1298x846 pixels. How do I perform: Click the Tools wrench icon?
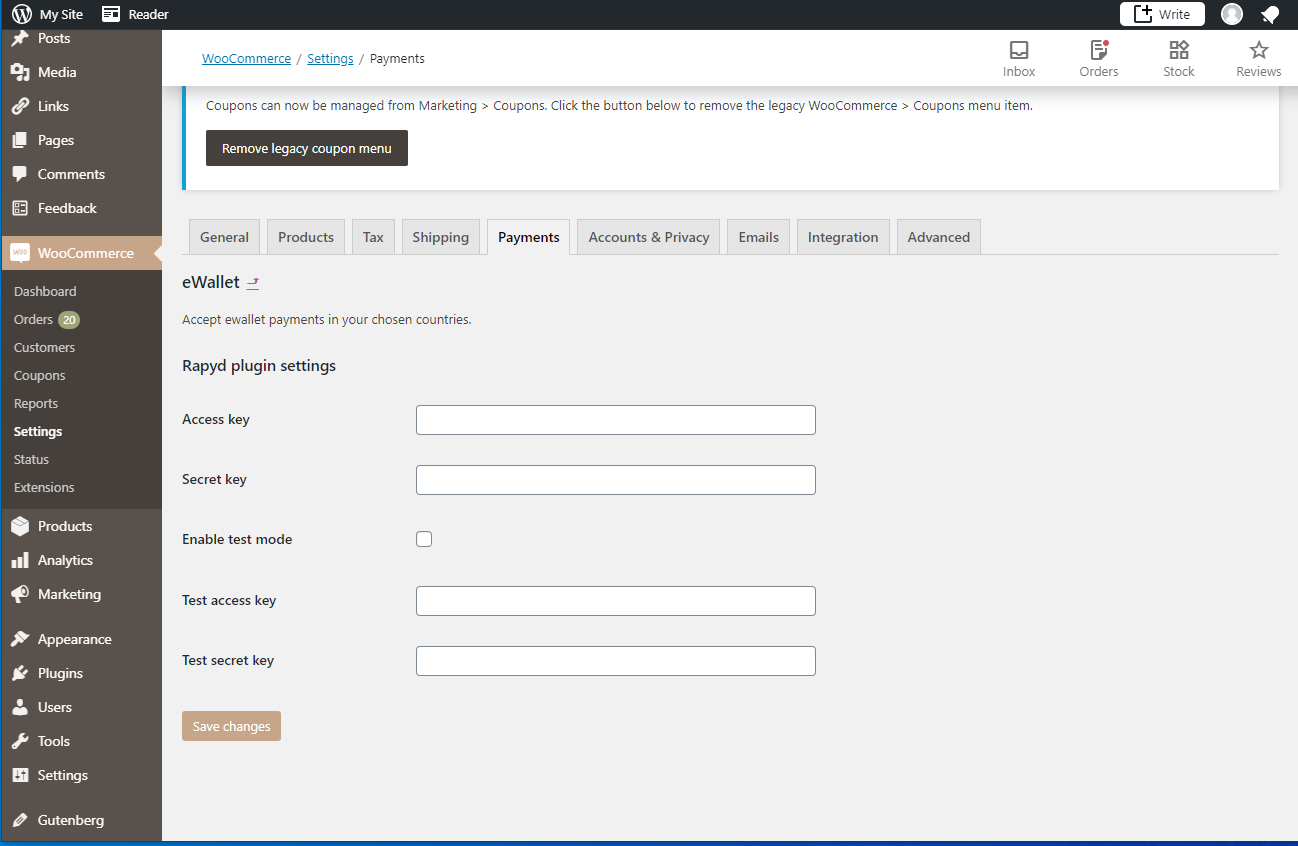pyautogui.click(x=20, y=741)
